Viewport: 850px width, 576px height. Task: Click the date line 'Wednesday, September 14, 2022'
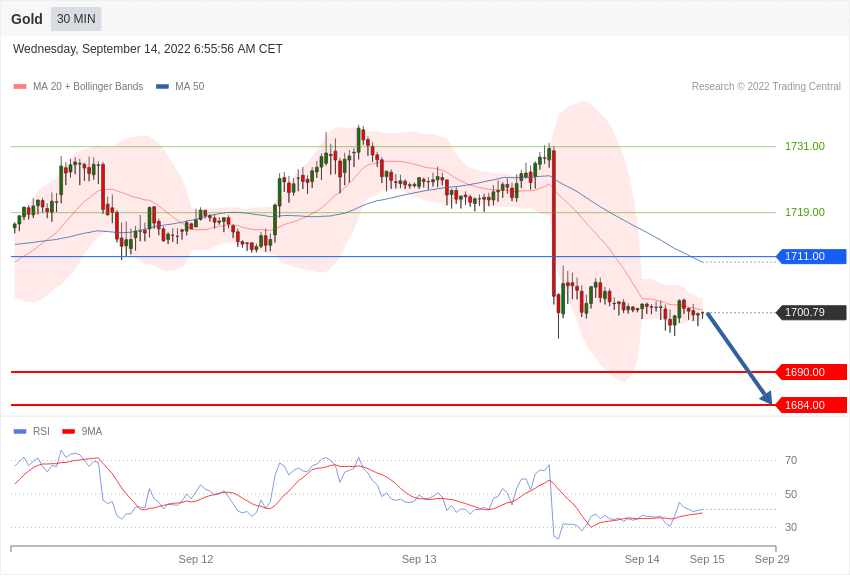click(x=147, y=49)
